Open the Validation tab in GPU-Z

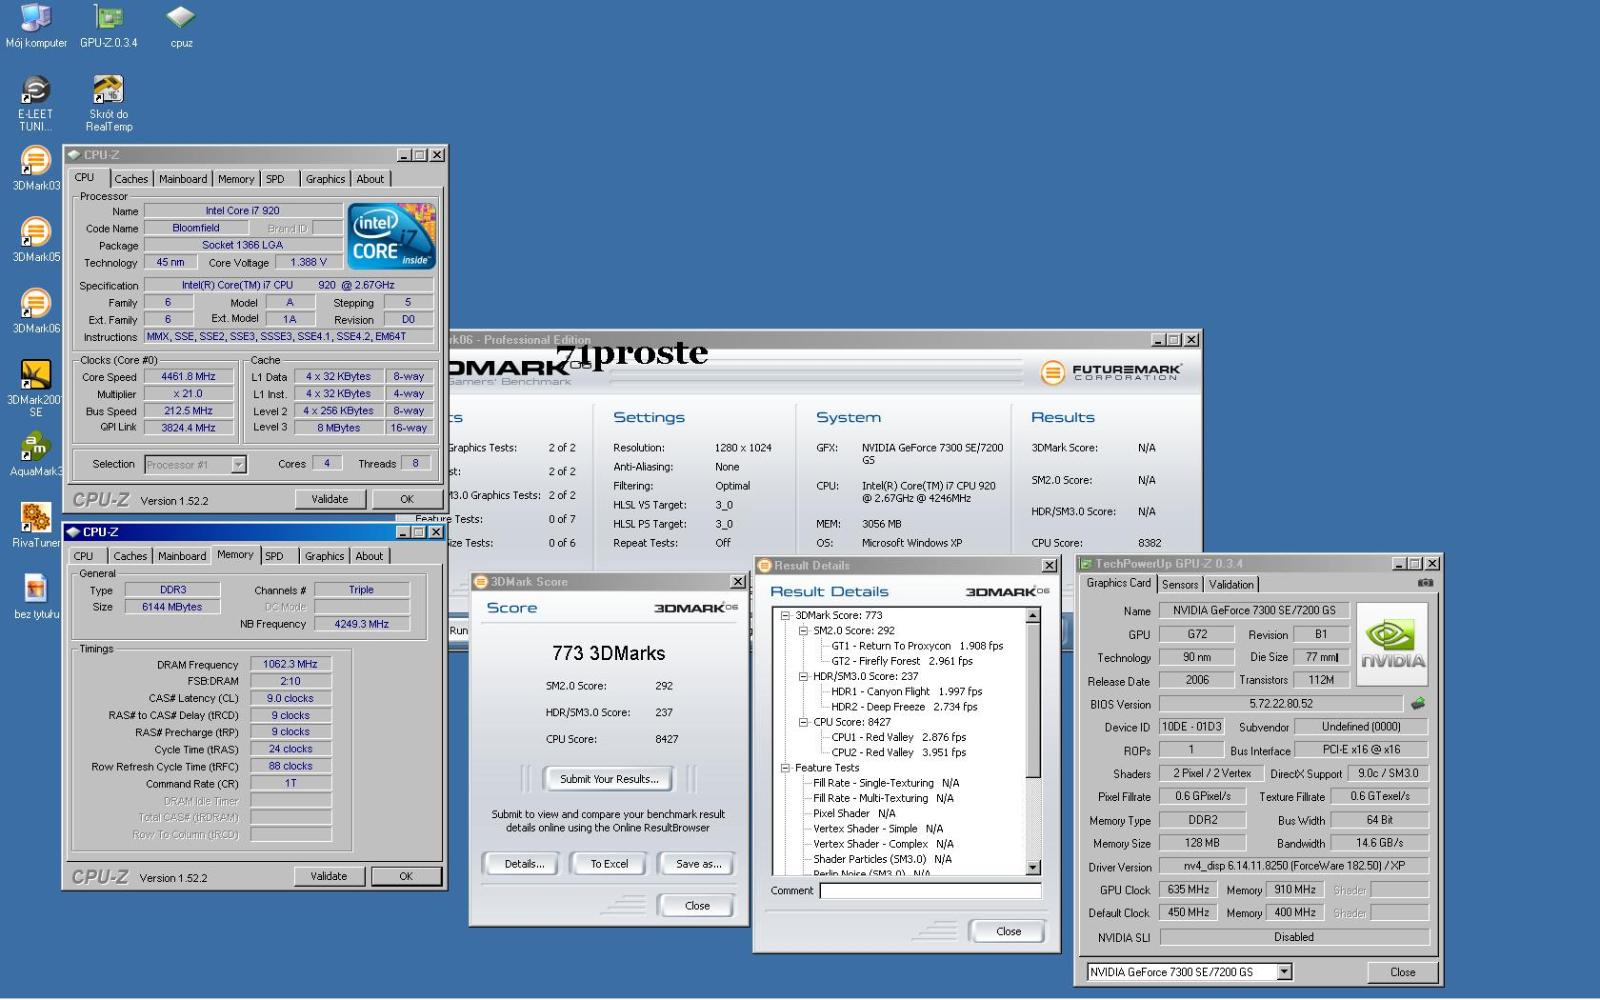1231,584
